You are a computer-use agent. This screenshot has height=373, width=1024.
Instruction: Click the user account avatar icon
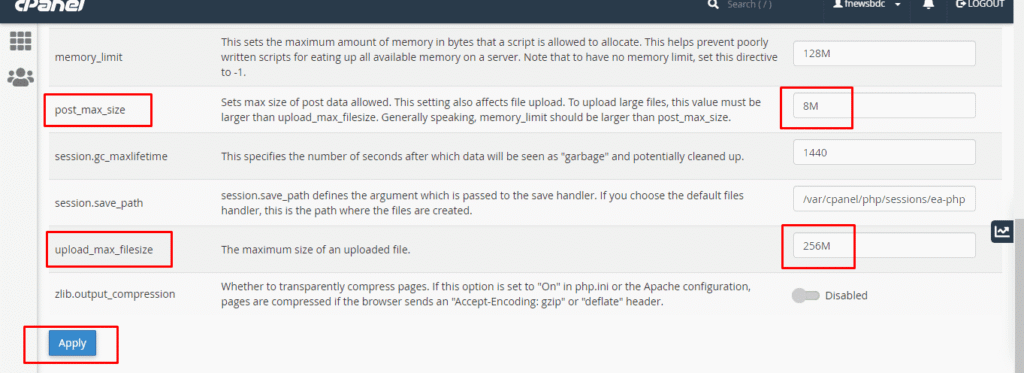tap(837, 4)
